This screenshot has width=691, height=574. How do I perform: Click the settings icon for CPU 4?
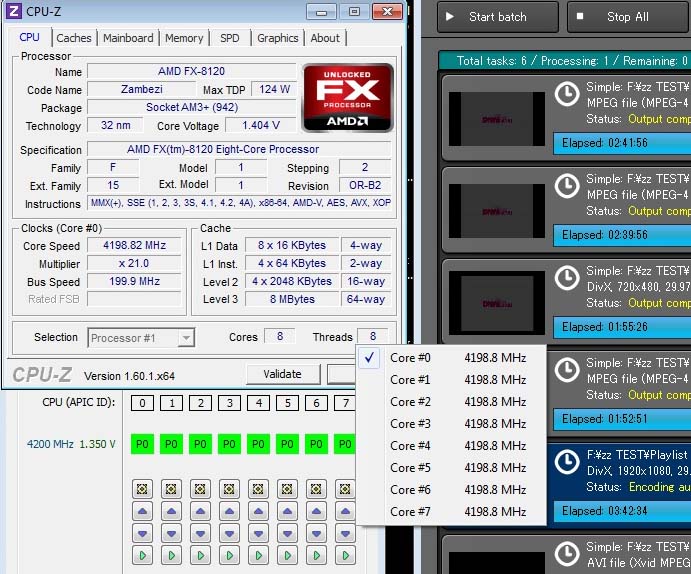(x=258, y=489)
